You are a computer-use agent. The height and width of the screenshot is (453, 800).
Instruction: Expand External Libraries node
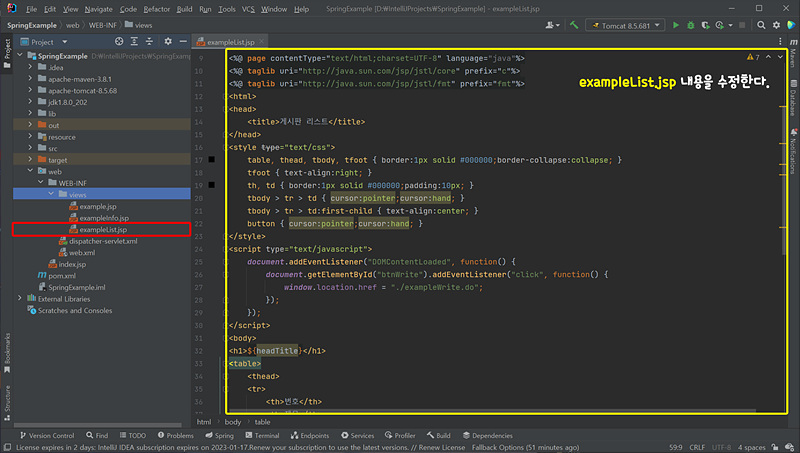point(20,298)
